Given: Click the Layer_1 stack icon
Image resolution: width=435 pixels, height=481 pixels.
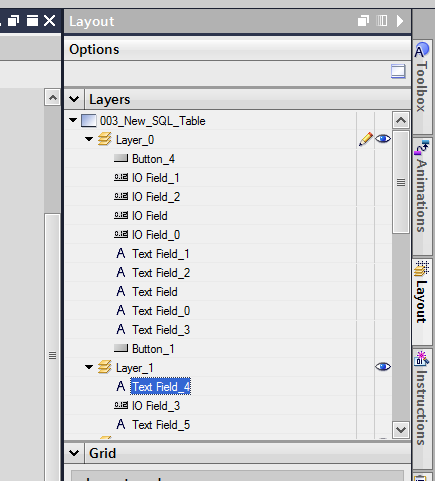Looking at the screenshot, I should pos(105,367).
